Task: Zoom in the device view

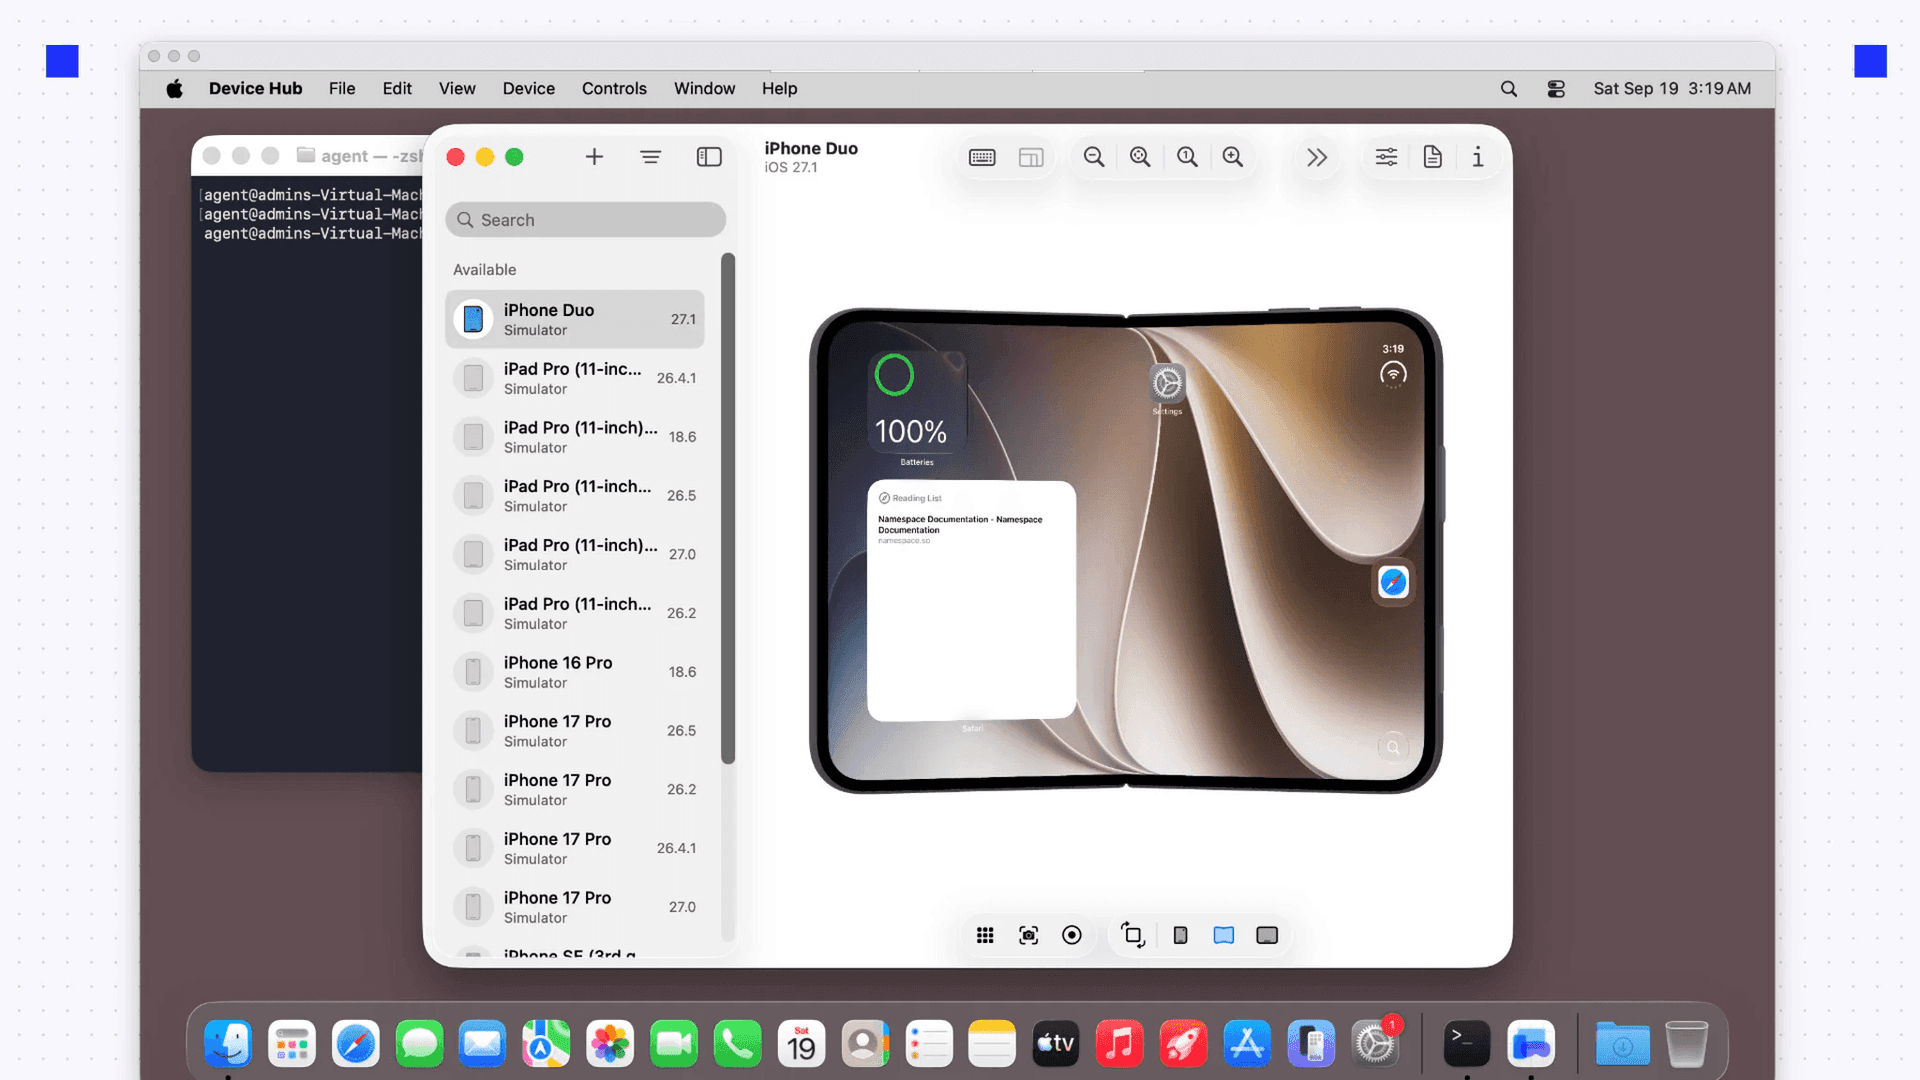Action: point(1233,157)
